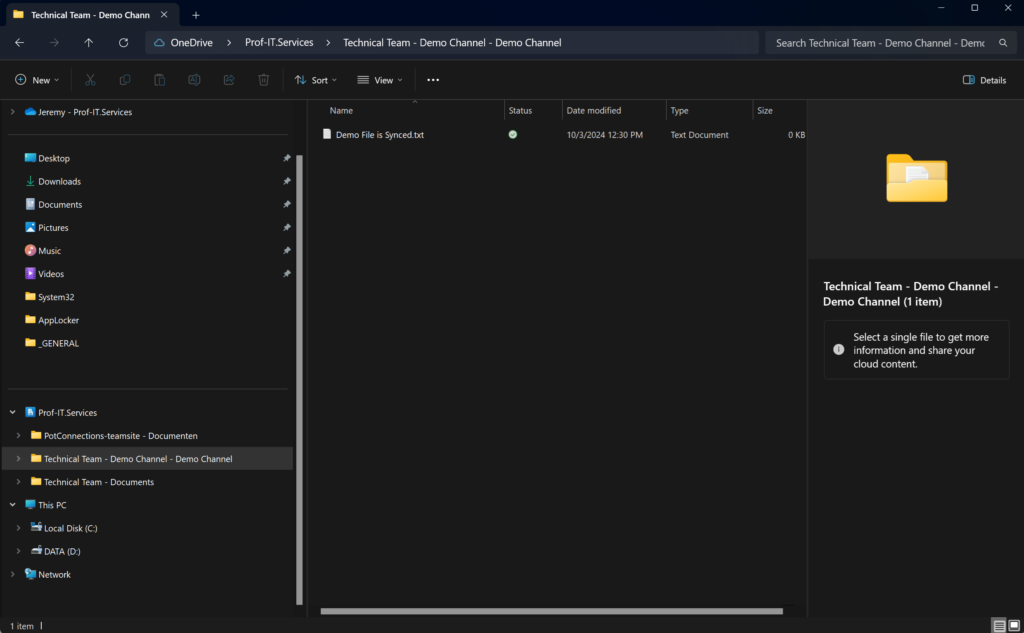Click the Delete trash can icon
Screen dimensions: 1024x633
tap(263, 80)
